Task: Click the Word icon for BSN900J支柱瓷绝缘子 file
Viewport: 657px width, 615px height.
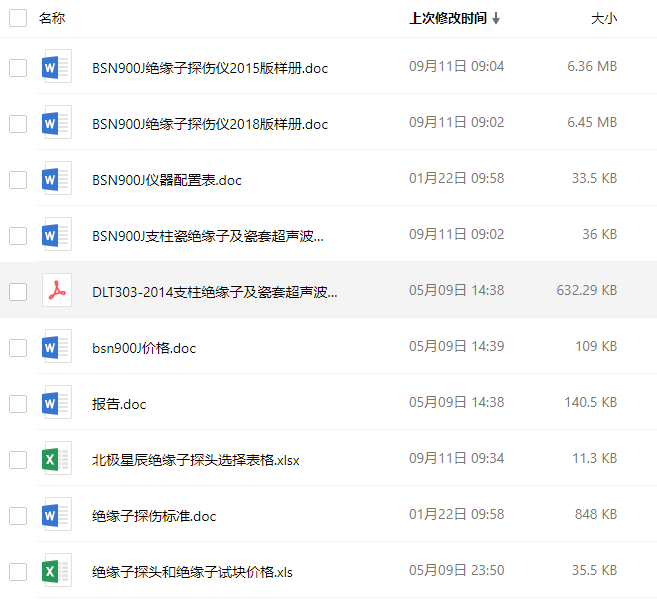Action: (57, 234)
